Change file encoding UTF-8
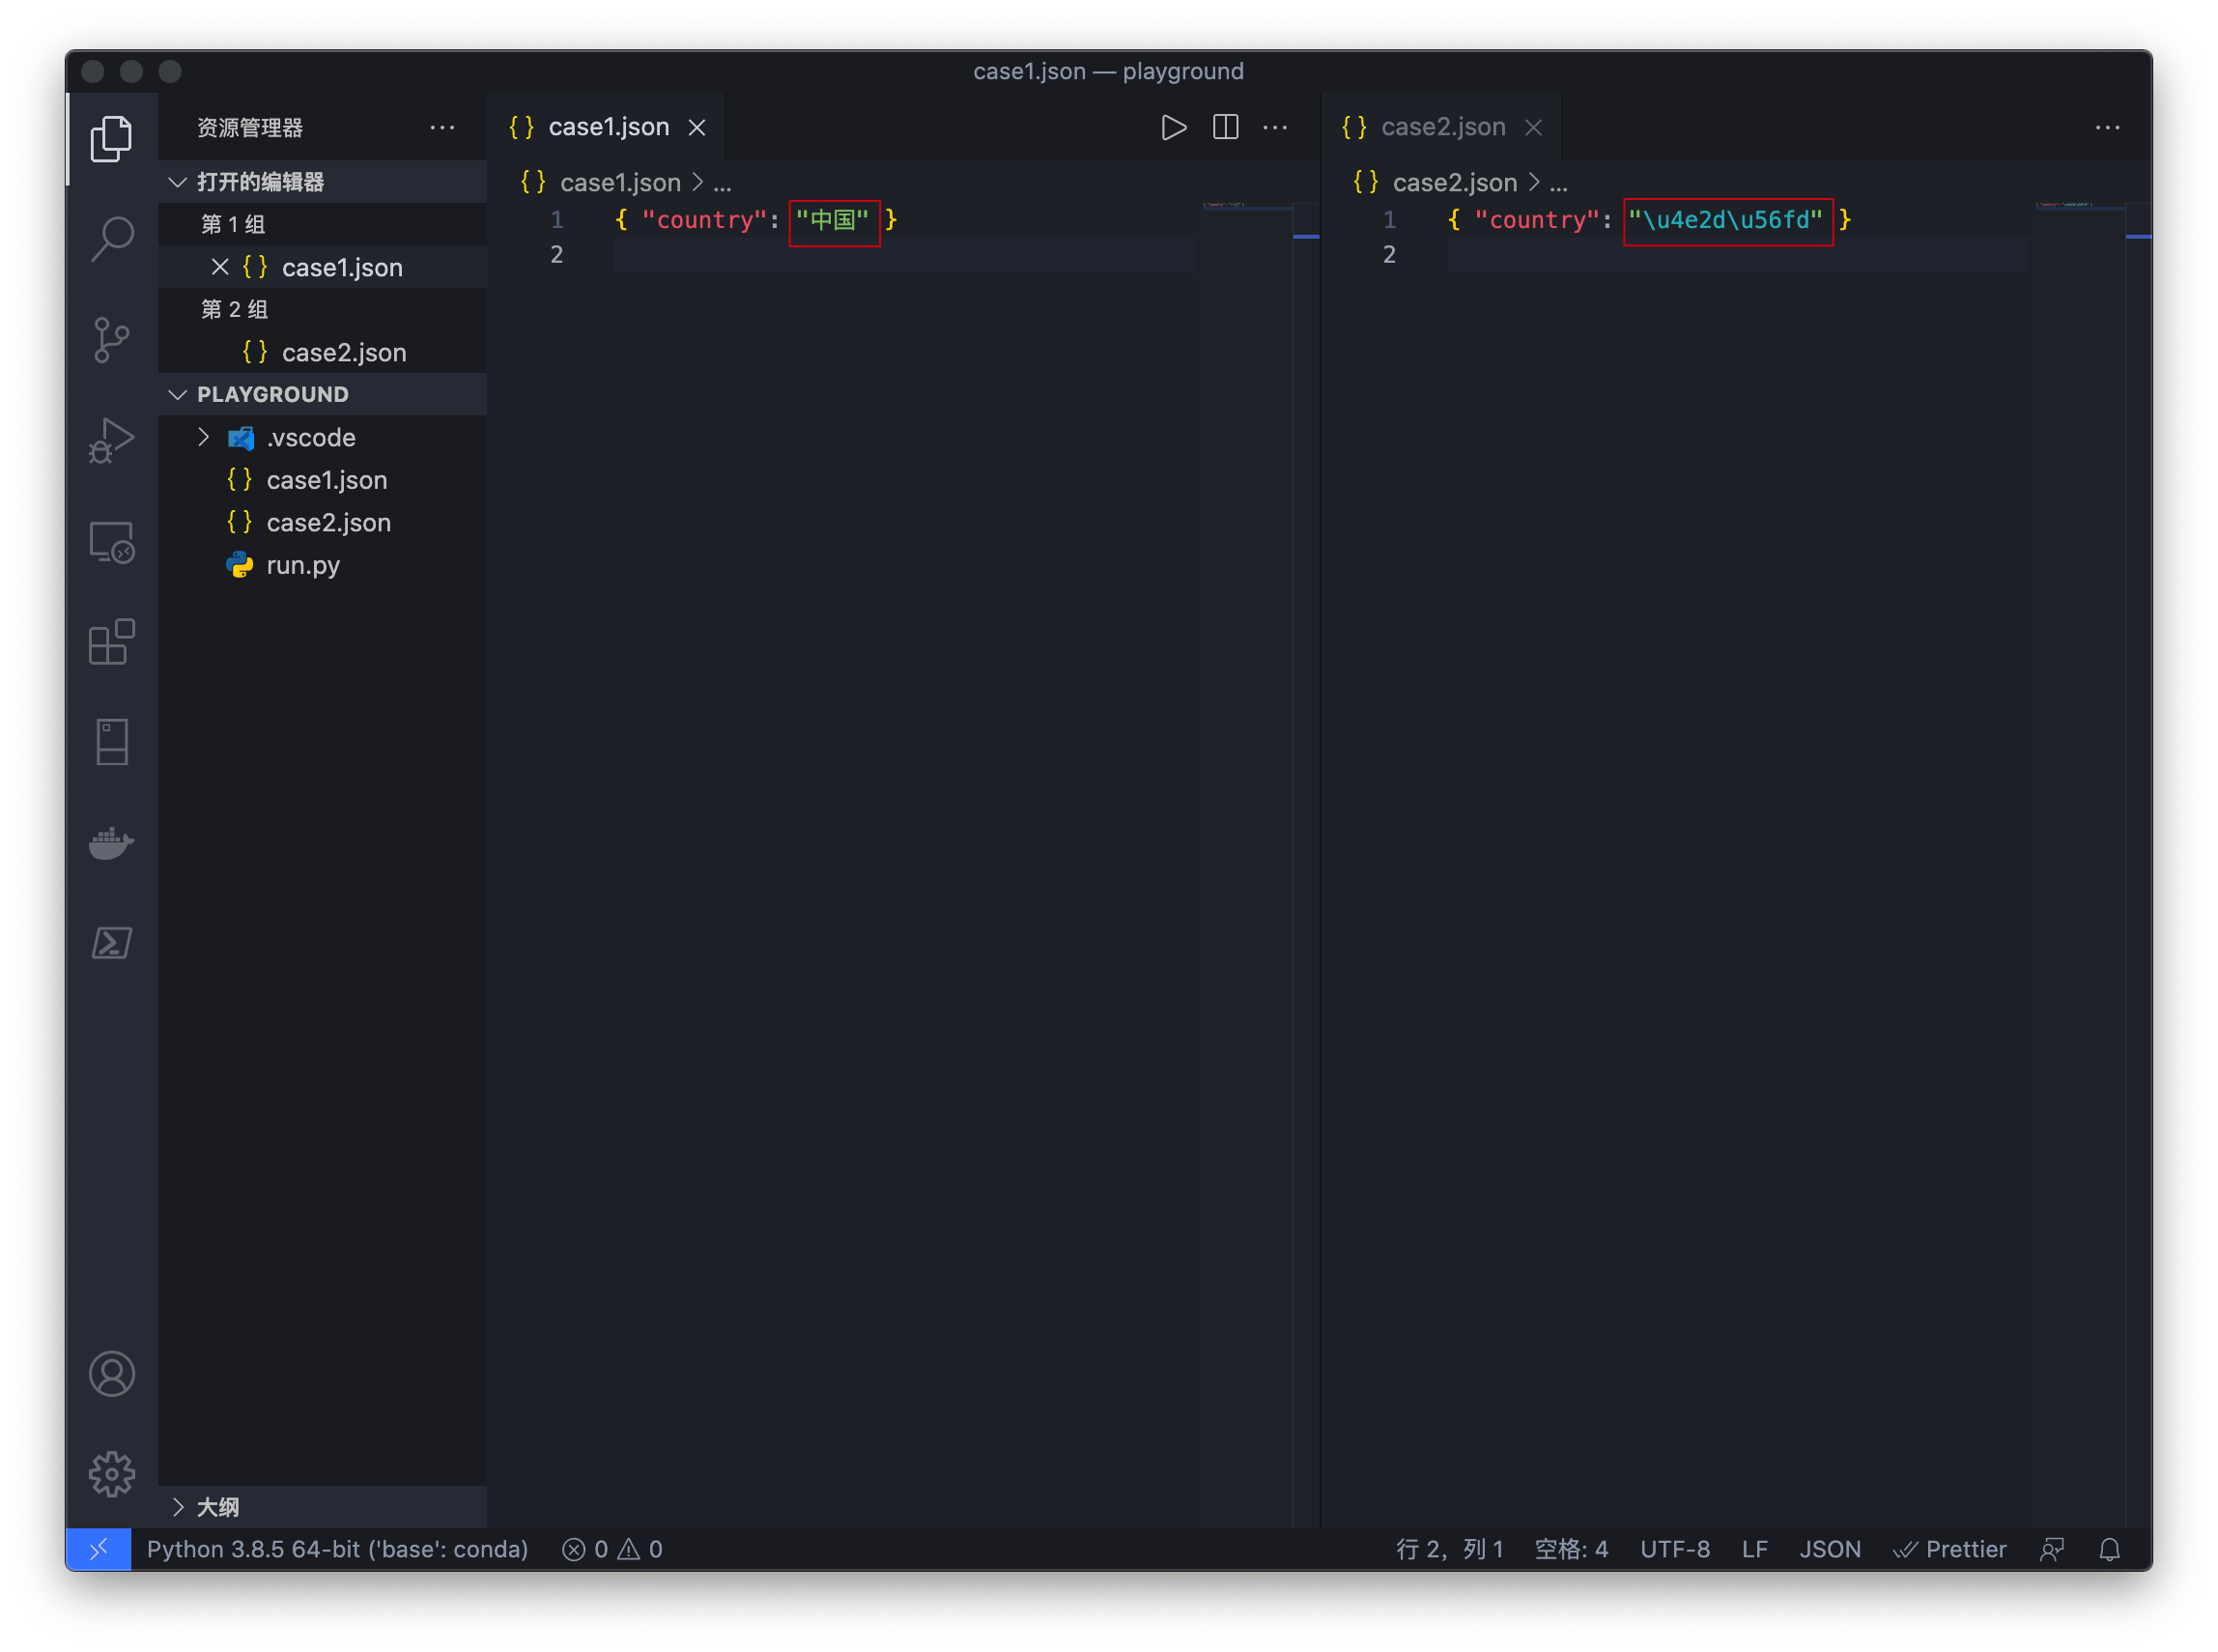 click(x=1675, y=1549)
